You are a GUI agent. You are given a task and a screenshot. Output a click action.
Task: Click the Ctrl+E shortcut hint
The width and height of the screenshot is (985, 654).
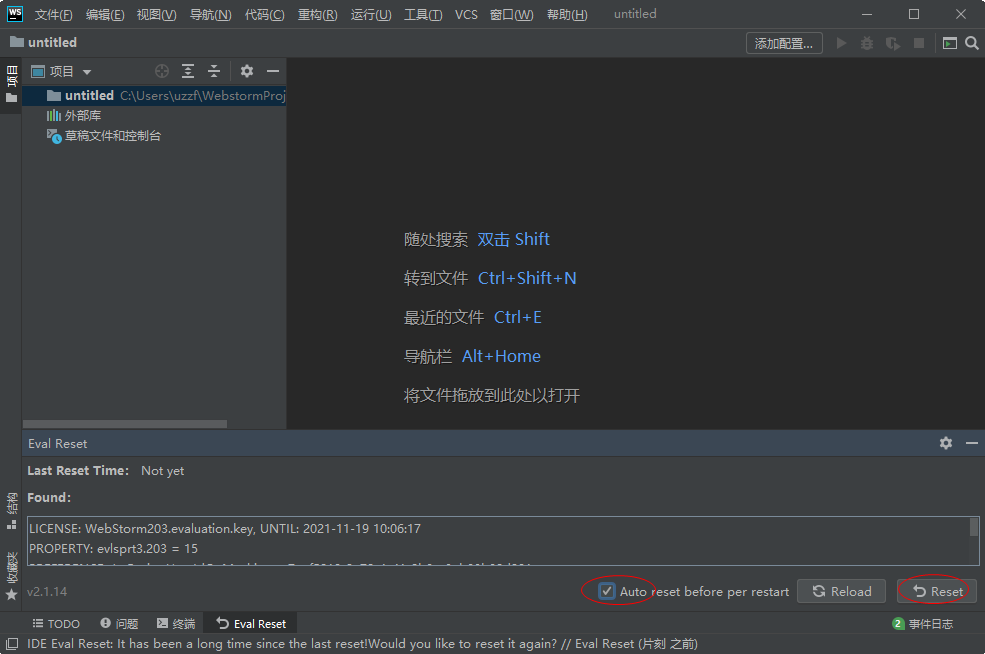pos(518,317)
